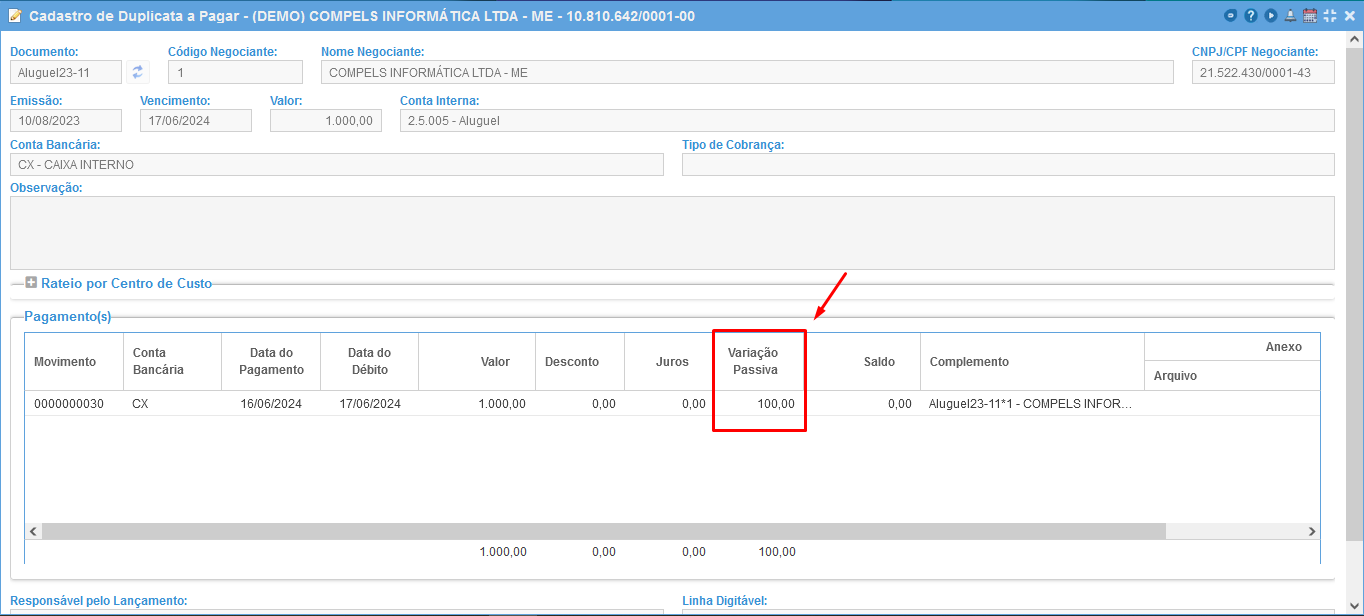Click the Movimento column header
Image resolution: width=1364 pixels, height=616 pixels.
click(x=74, y=361)
